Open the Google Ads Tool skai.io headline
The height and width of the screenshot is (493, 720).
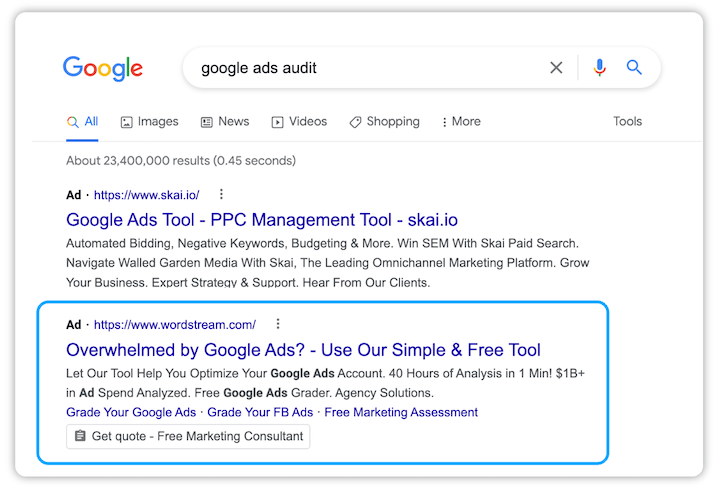pyautogui.click(x=262, y=220)
